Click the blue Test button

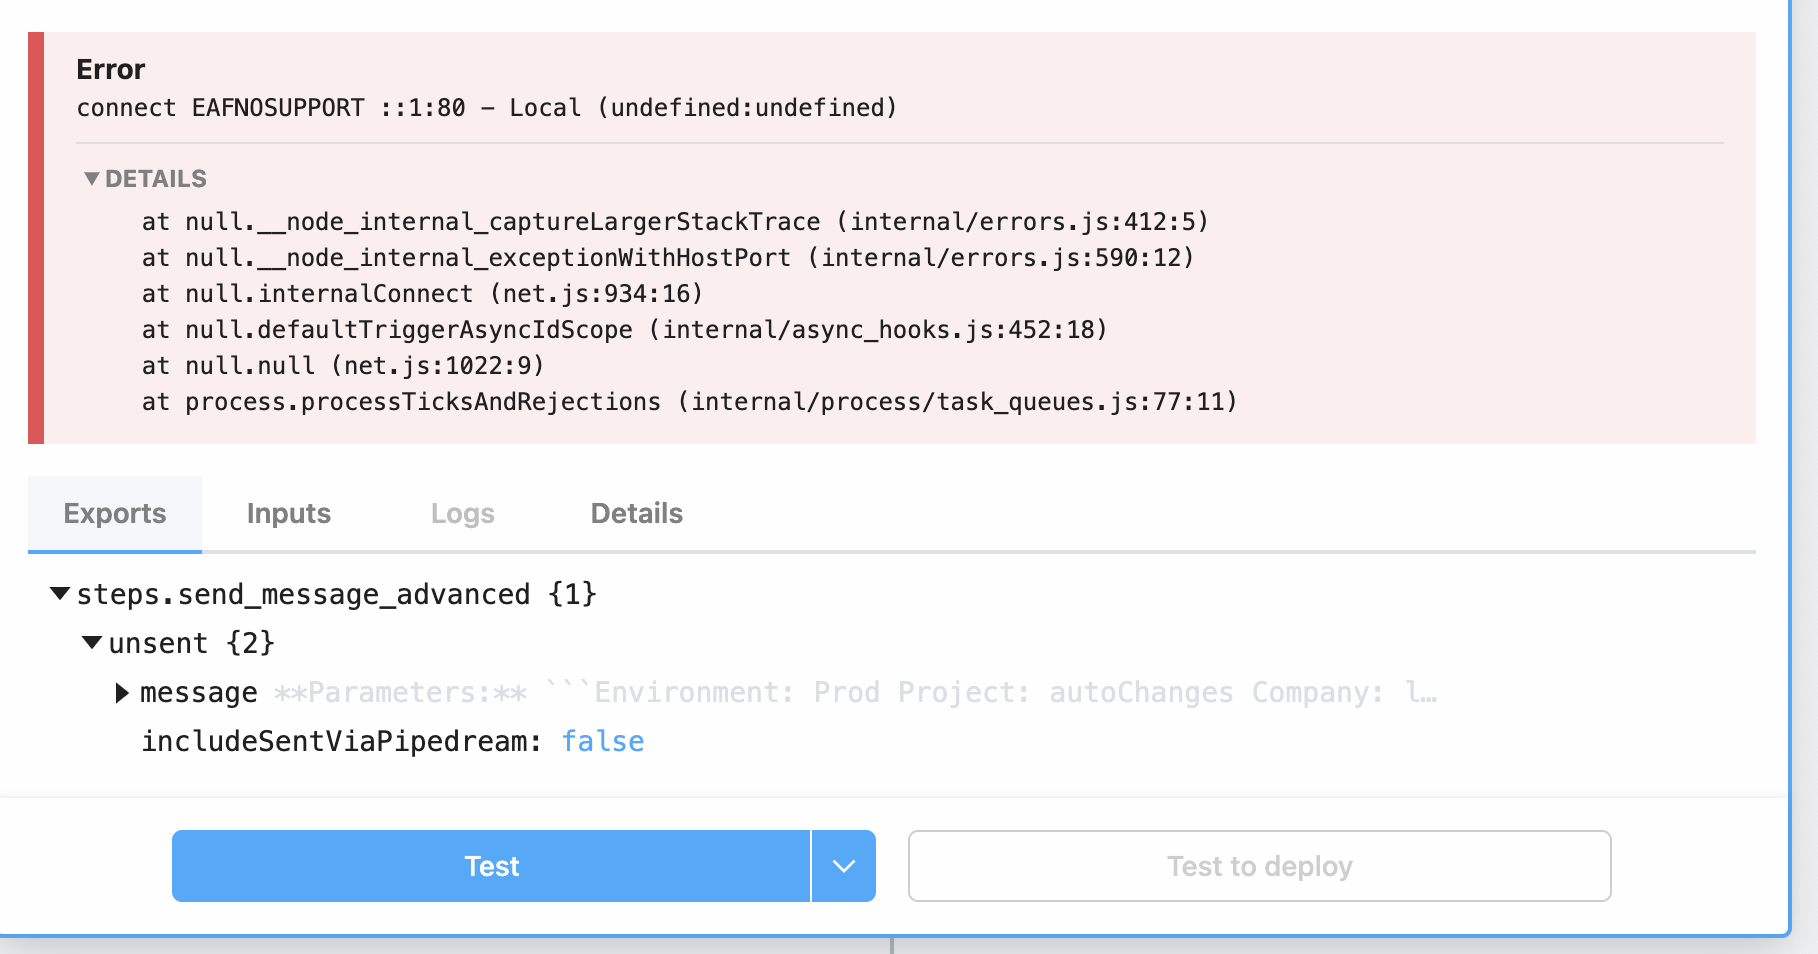(x=491, y=866)
